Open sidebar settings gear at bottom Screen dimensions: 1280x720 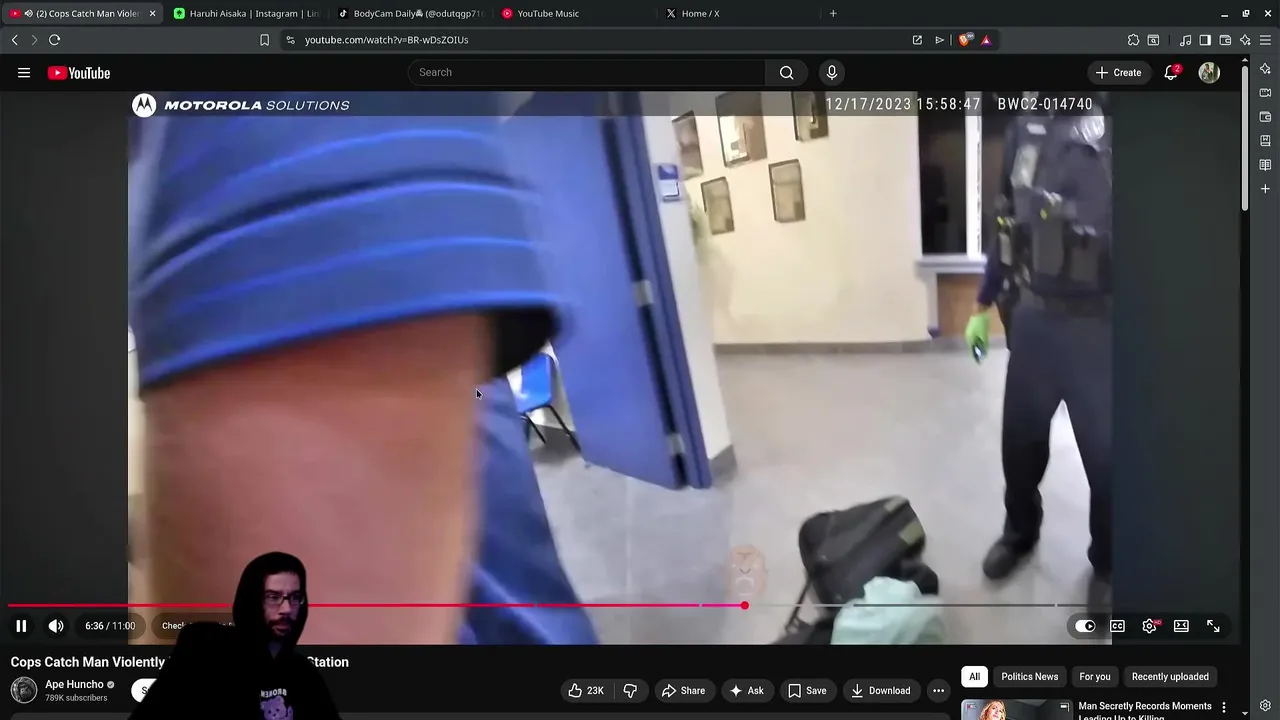pyautogui.click(x=1265, y=705)
